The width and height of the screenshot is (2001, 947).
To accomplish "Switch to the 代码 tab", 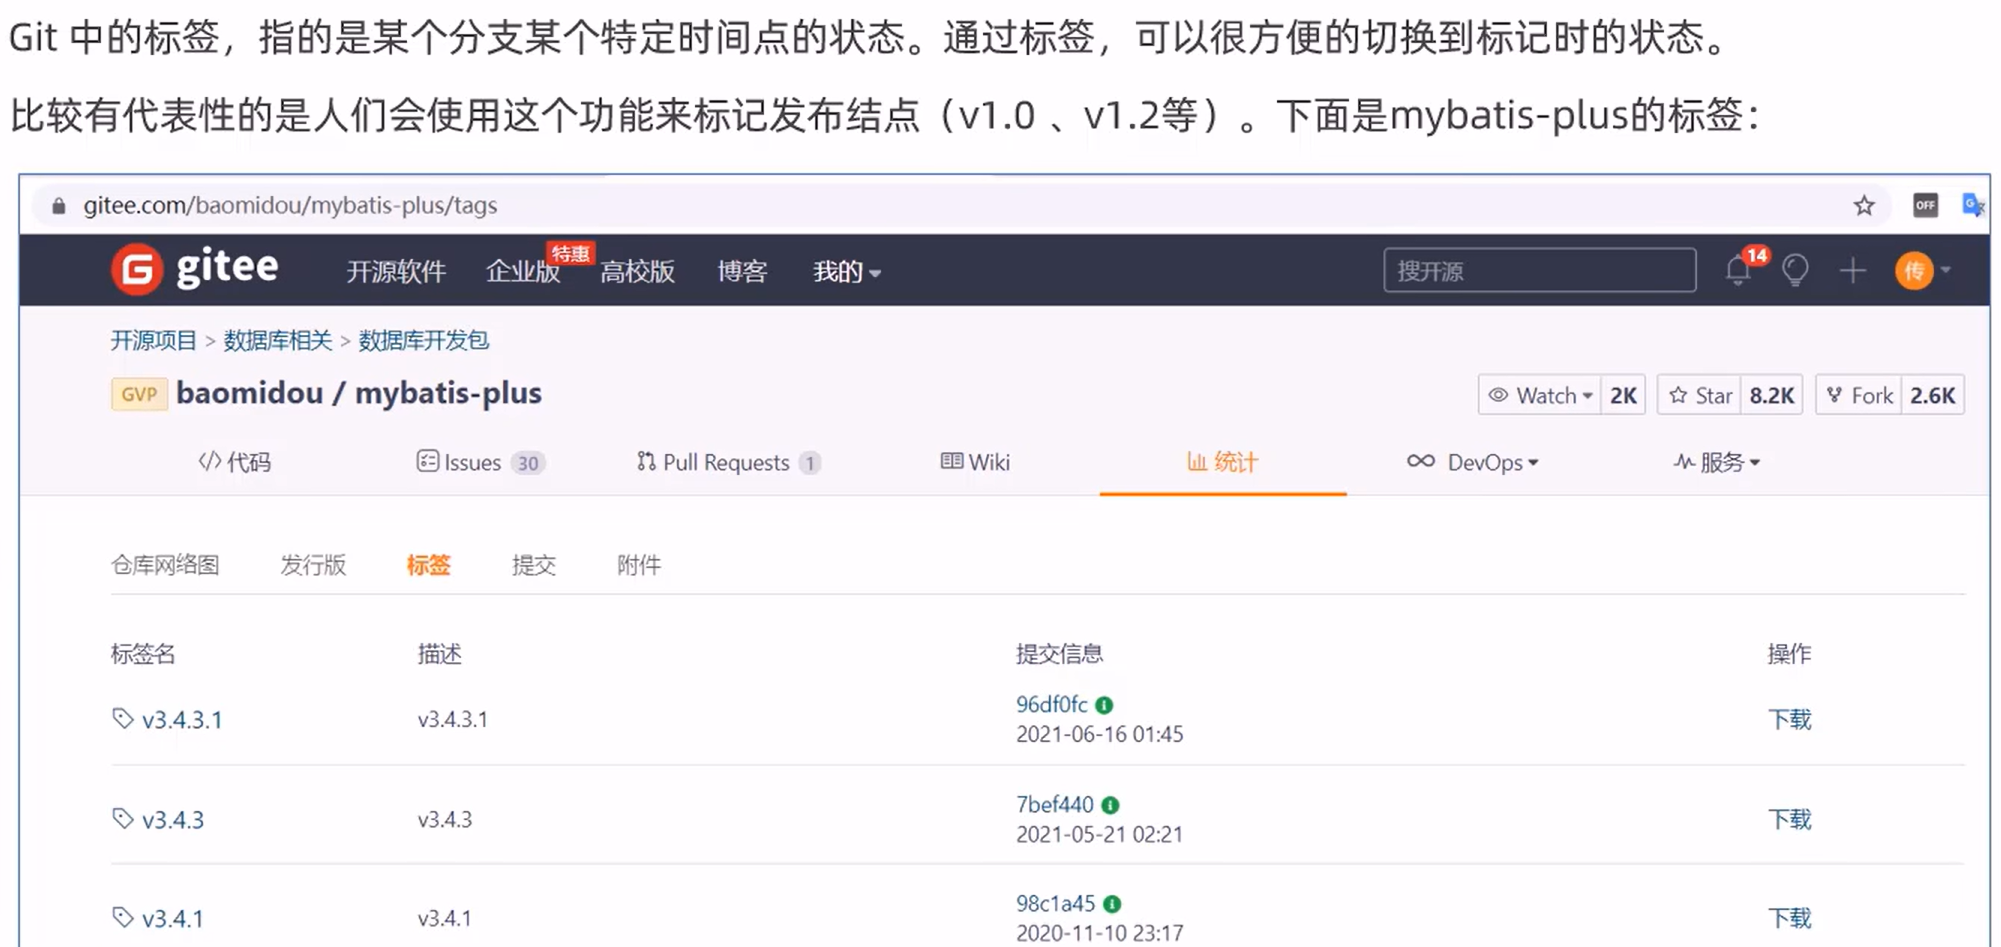I will 235,462.
